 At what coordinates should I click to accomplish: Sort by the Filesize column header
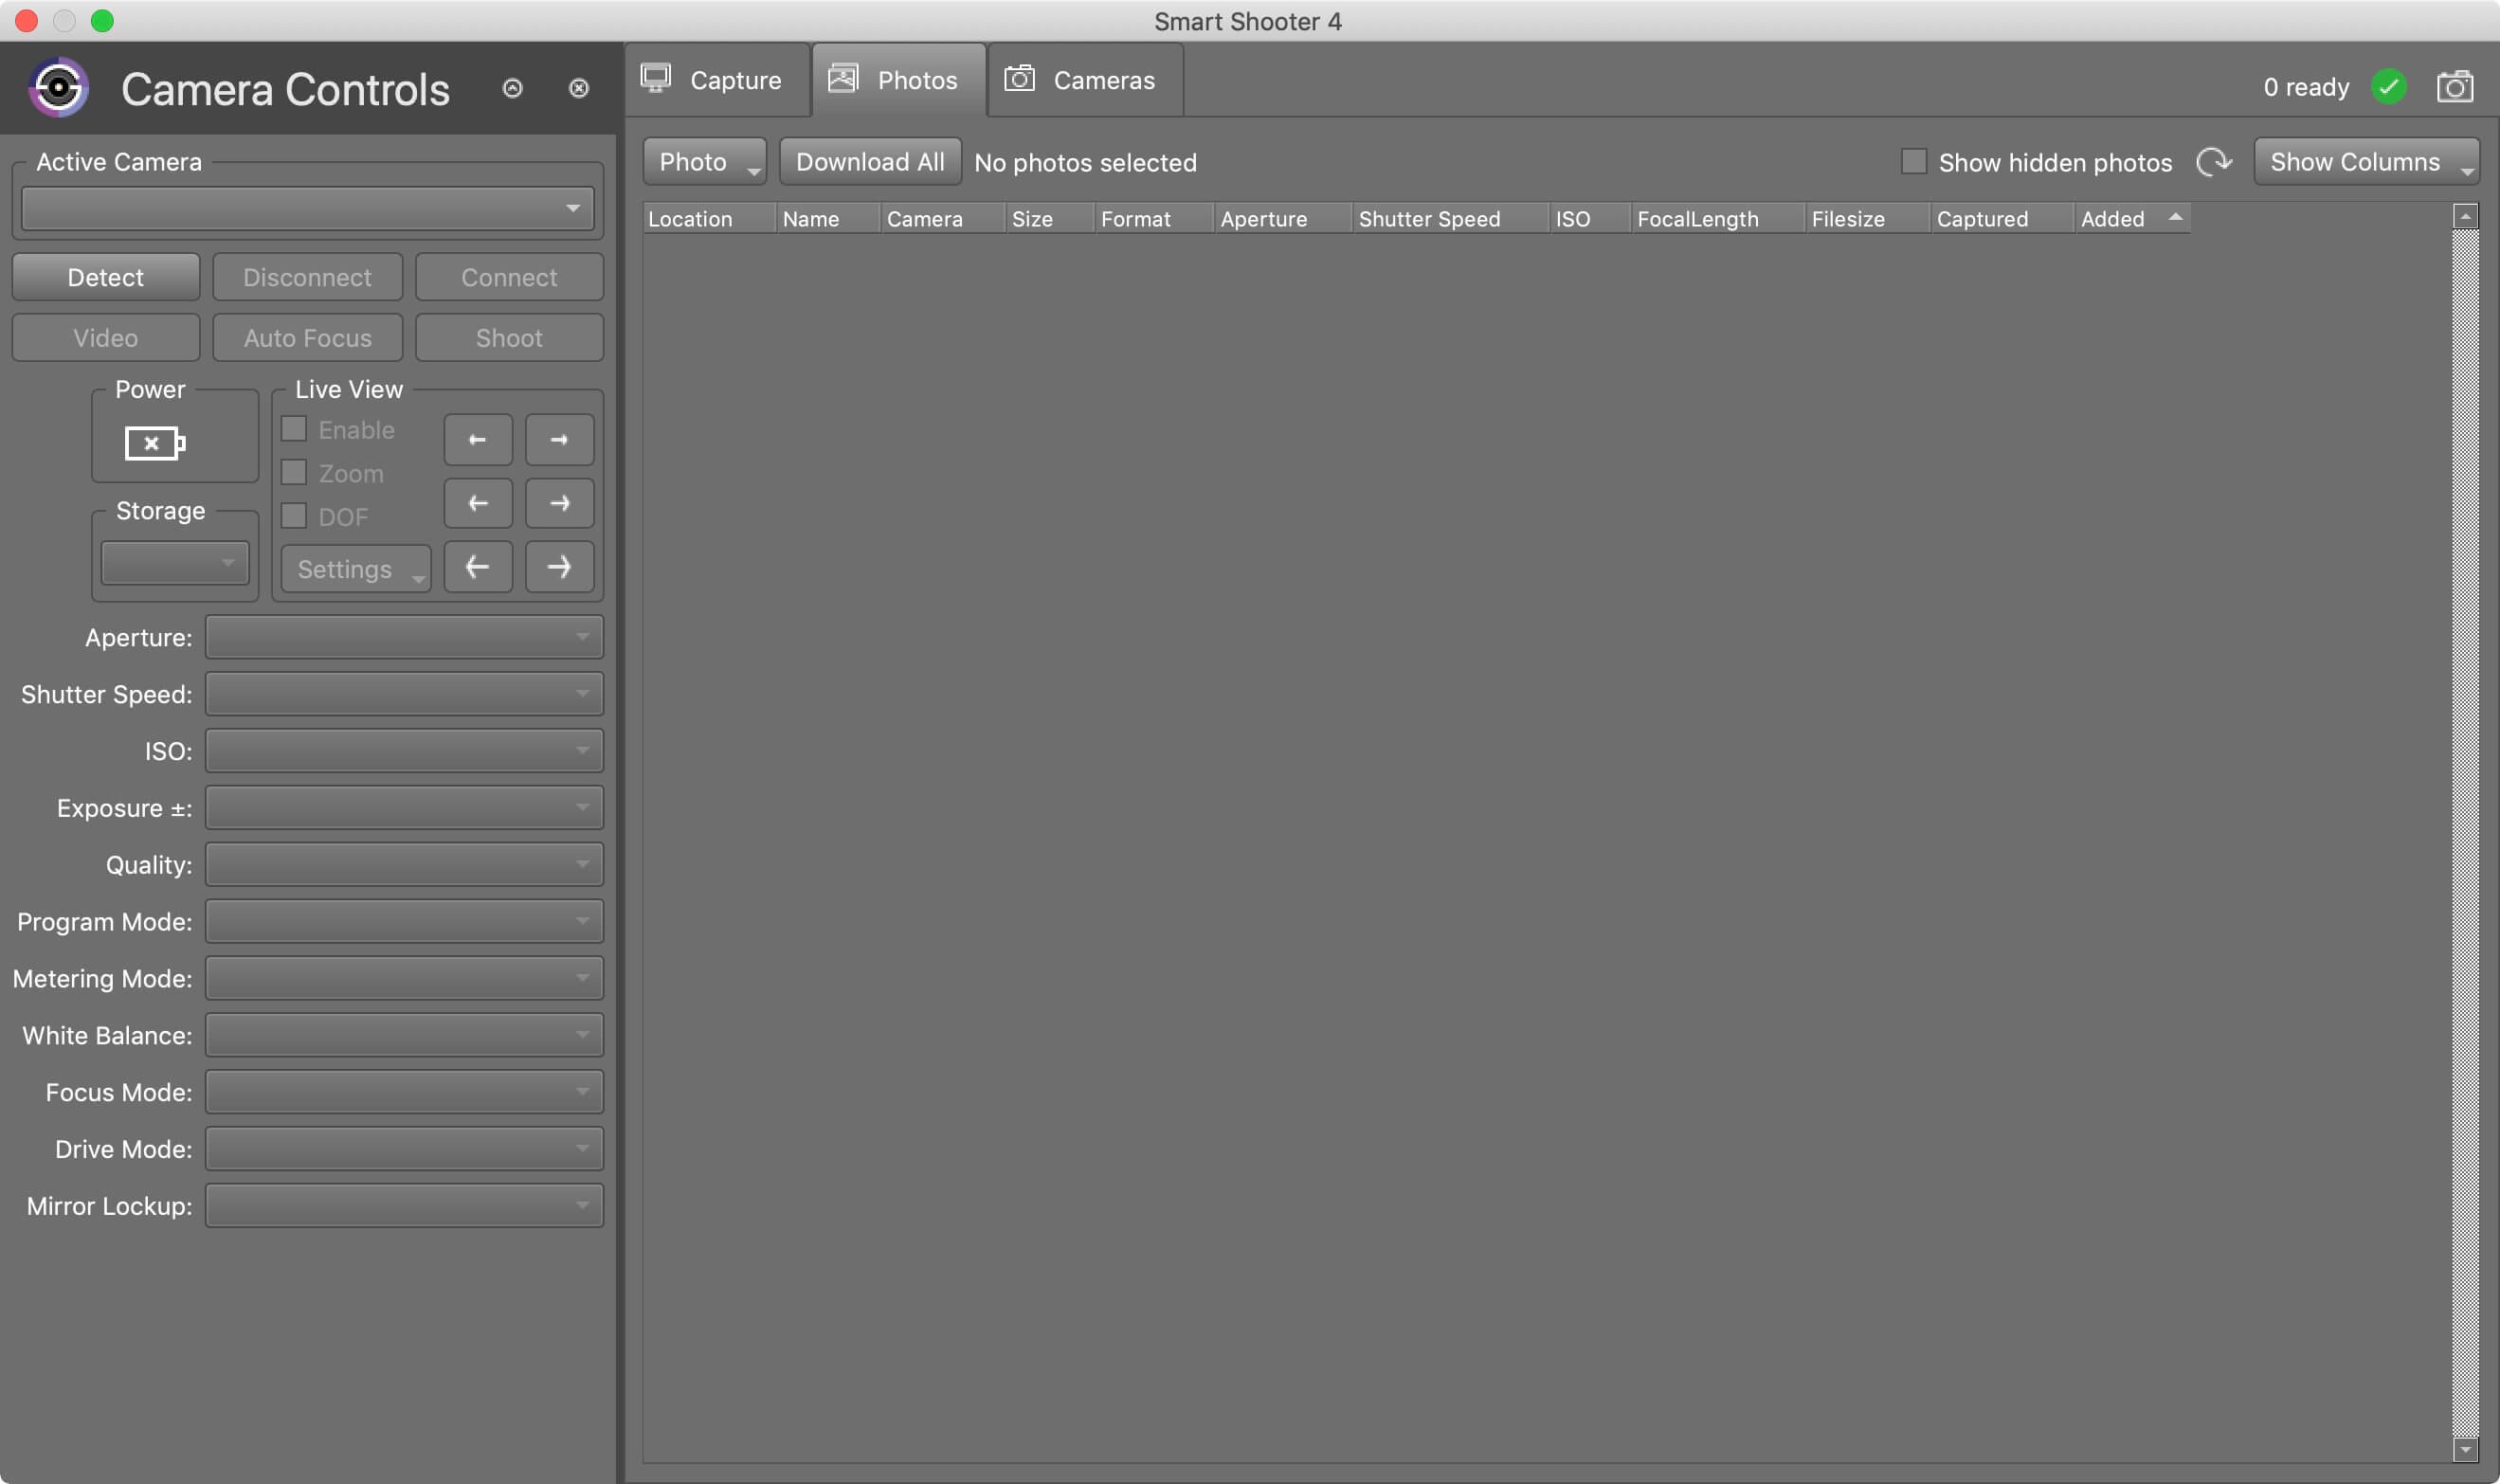1868,218
